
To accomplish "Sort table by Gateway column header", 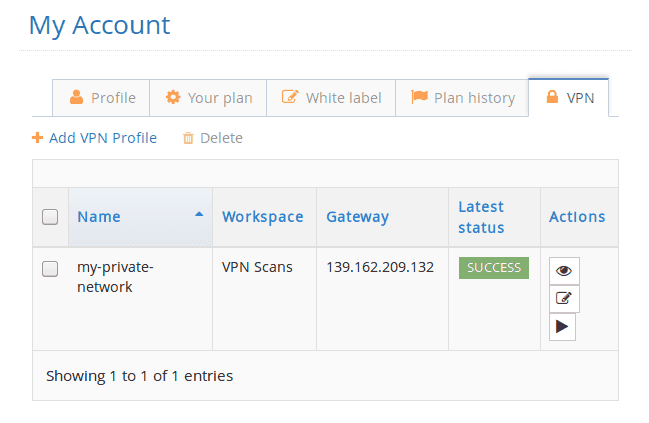I will tap(357, 217).
